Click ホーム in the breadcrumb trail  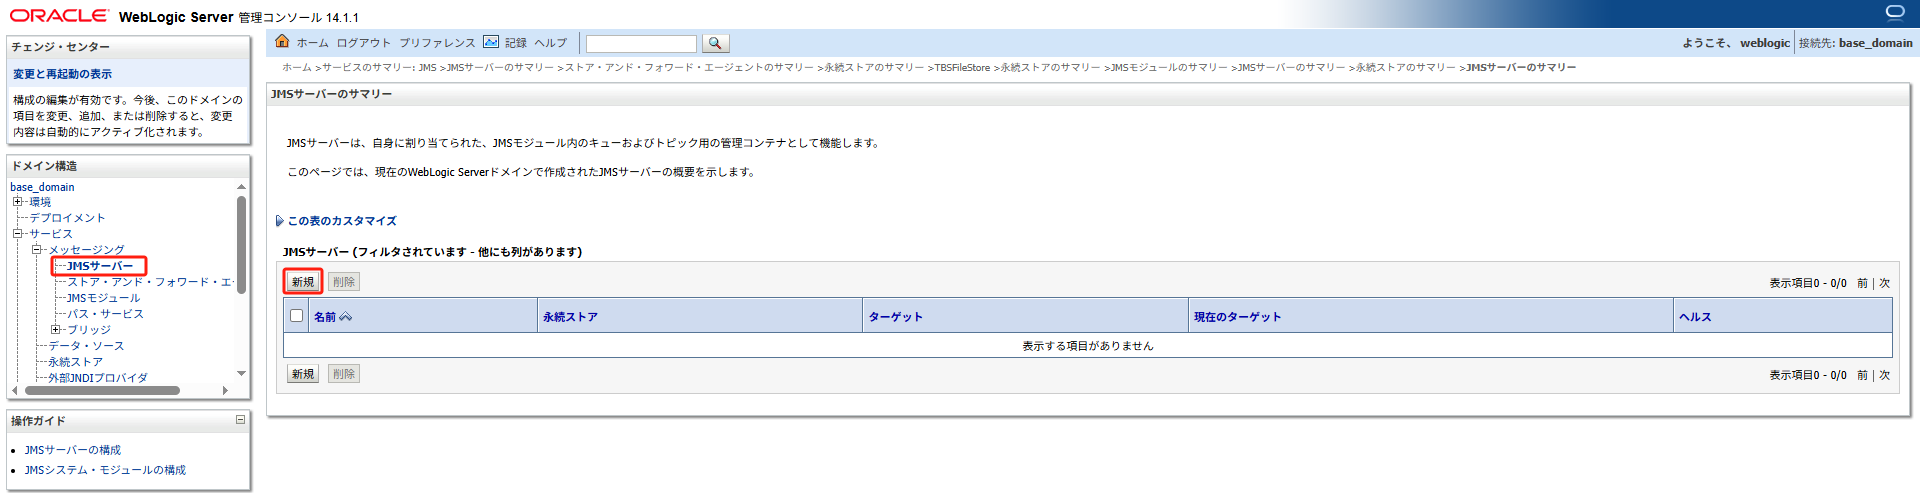click(x=297, y=68)
